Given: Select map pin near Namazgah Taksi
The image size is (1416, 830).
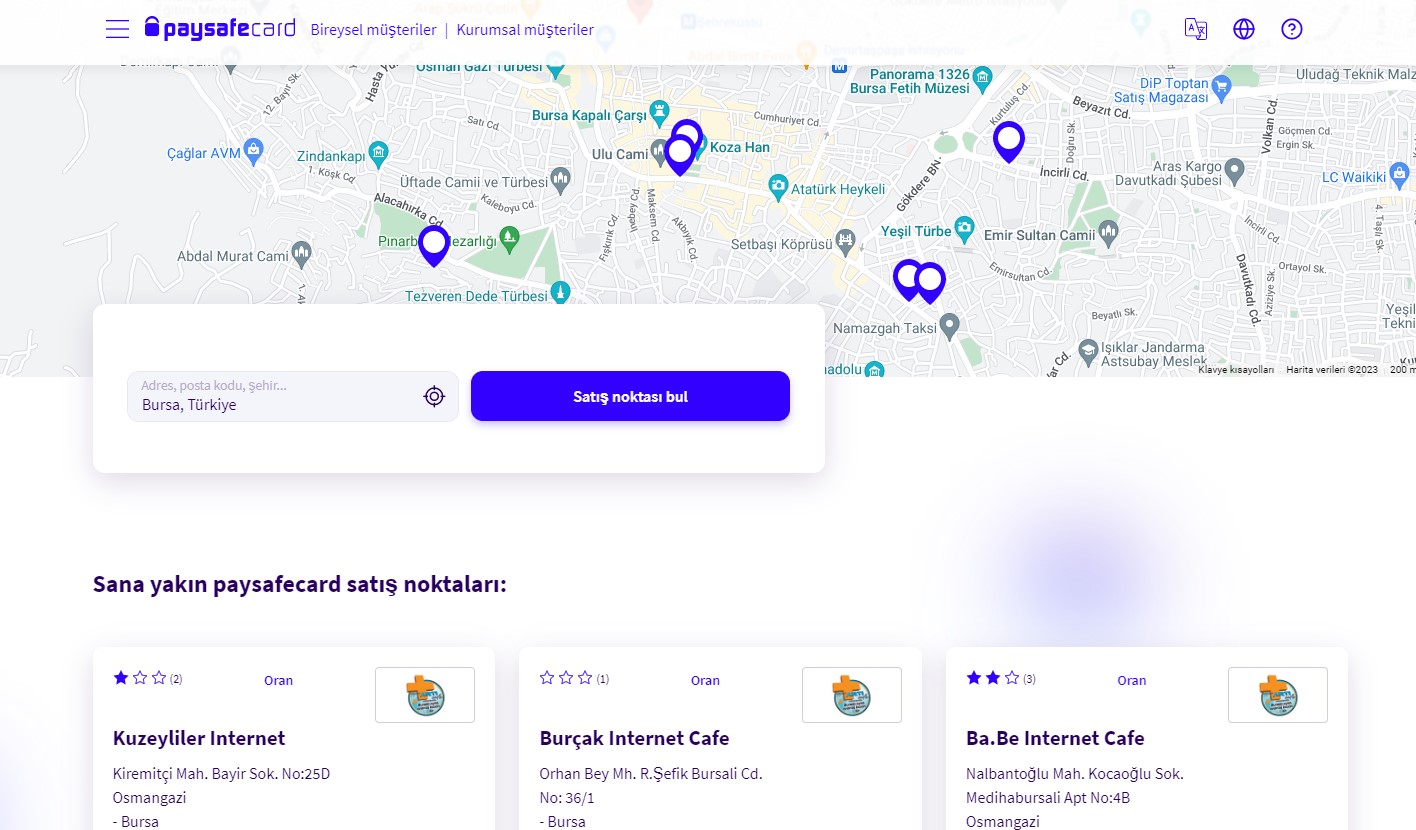Looking at the screenshot, I should pyautogui.click(x=930, y=283).
